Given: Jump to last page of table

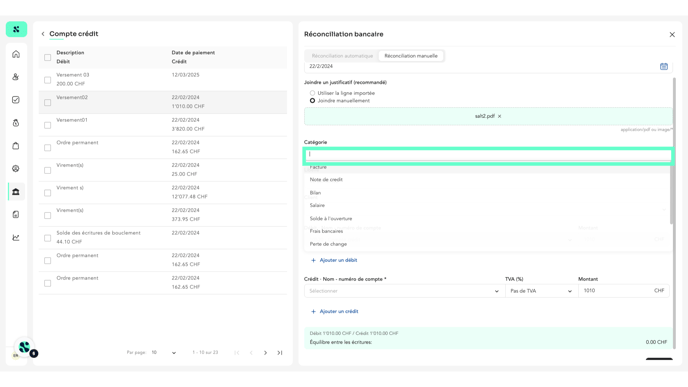Looking at the screenshot, I should [x=280, y=353].
